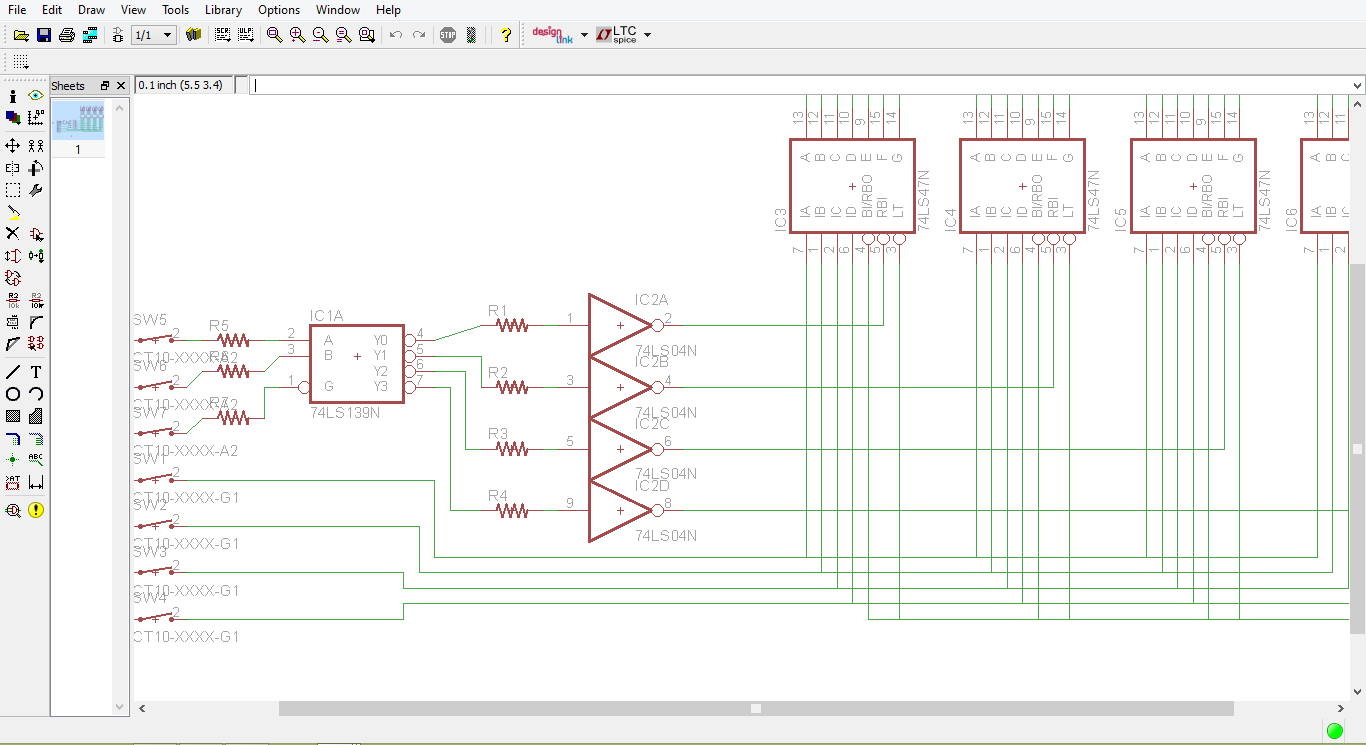The width and height of the screenshot is (1366, 745).
Task: Click the Stop command icon
Action: point(448,35)
